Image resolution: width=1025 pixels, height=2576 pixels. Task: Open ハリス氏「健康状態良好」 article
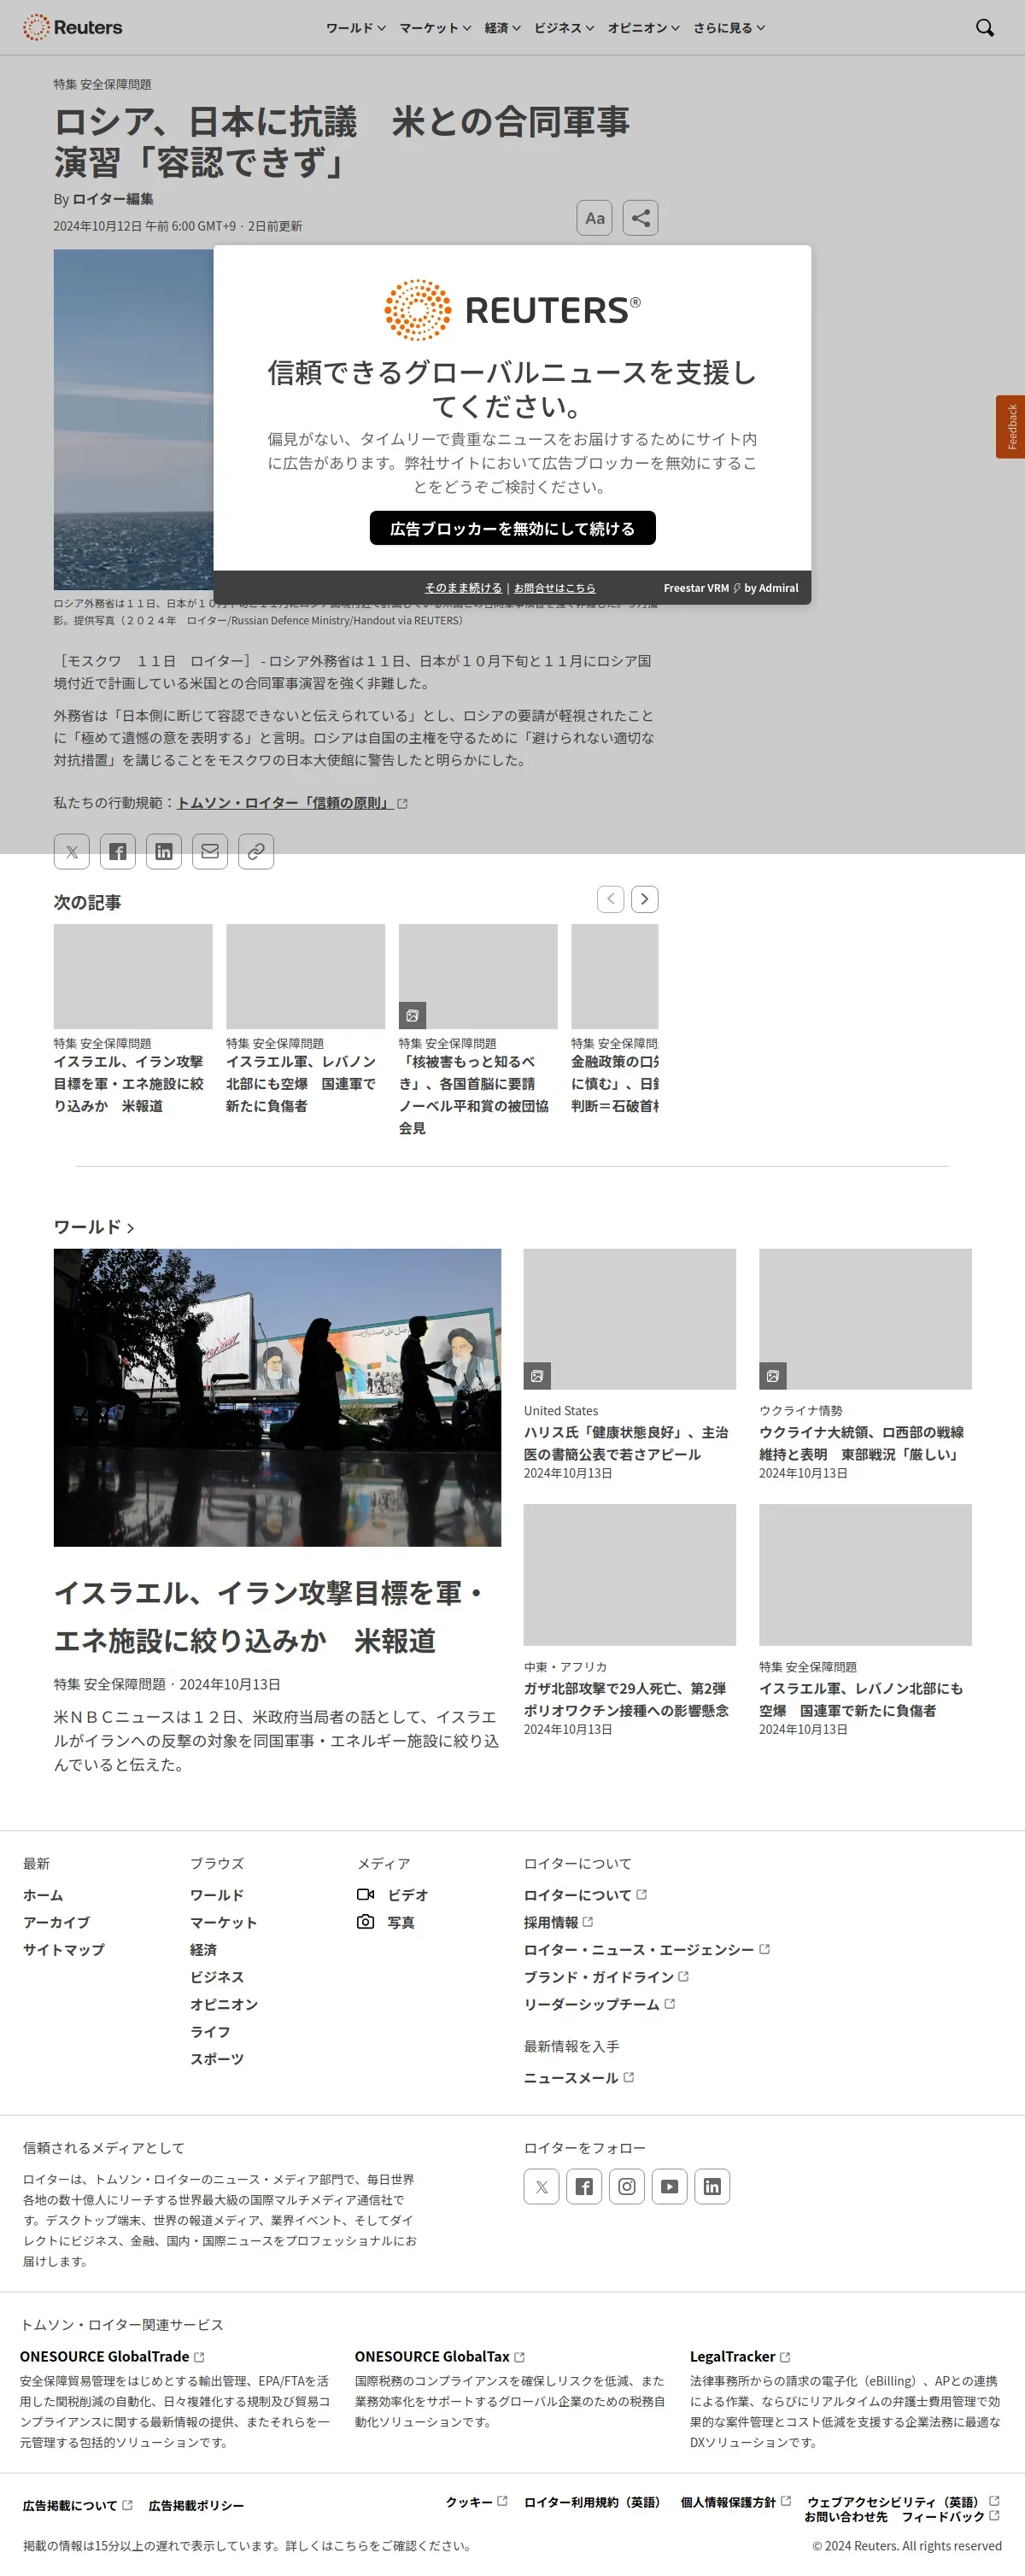[625, 1443]
